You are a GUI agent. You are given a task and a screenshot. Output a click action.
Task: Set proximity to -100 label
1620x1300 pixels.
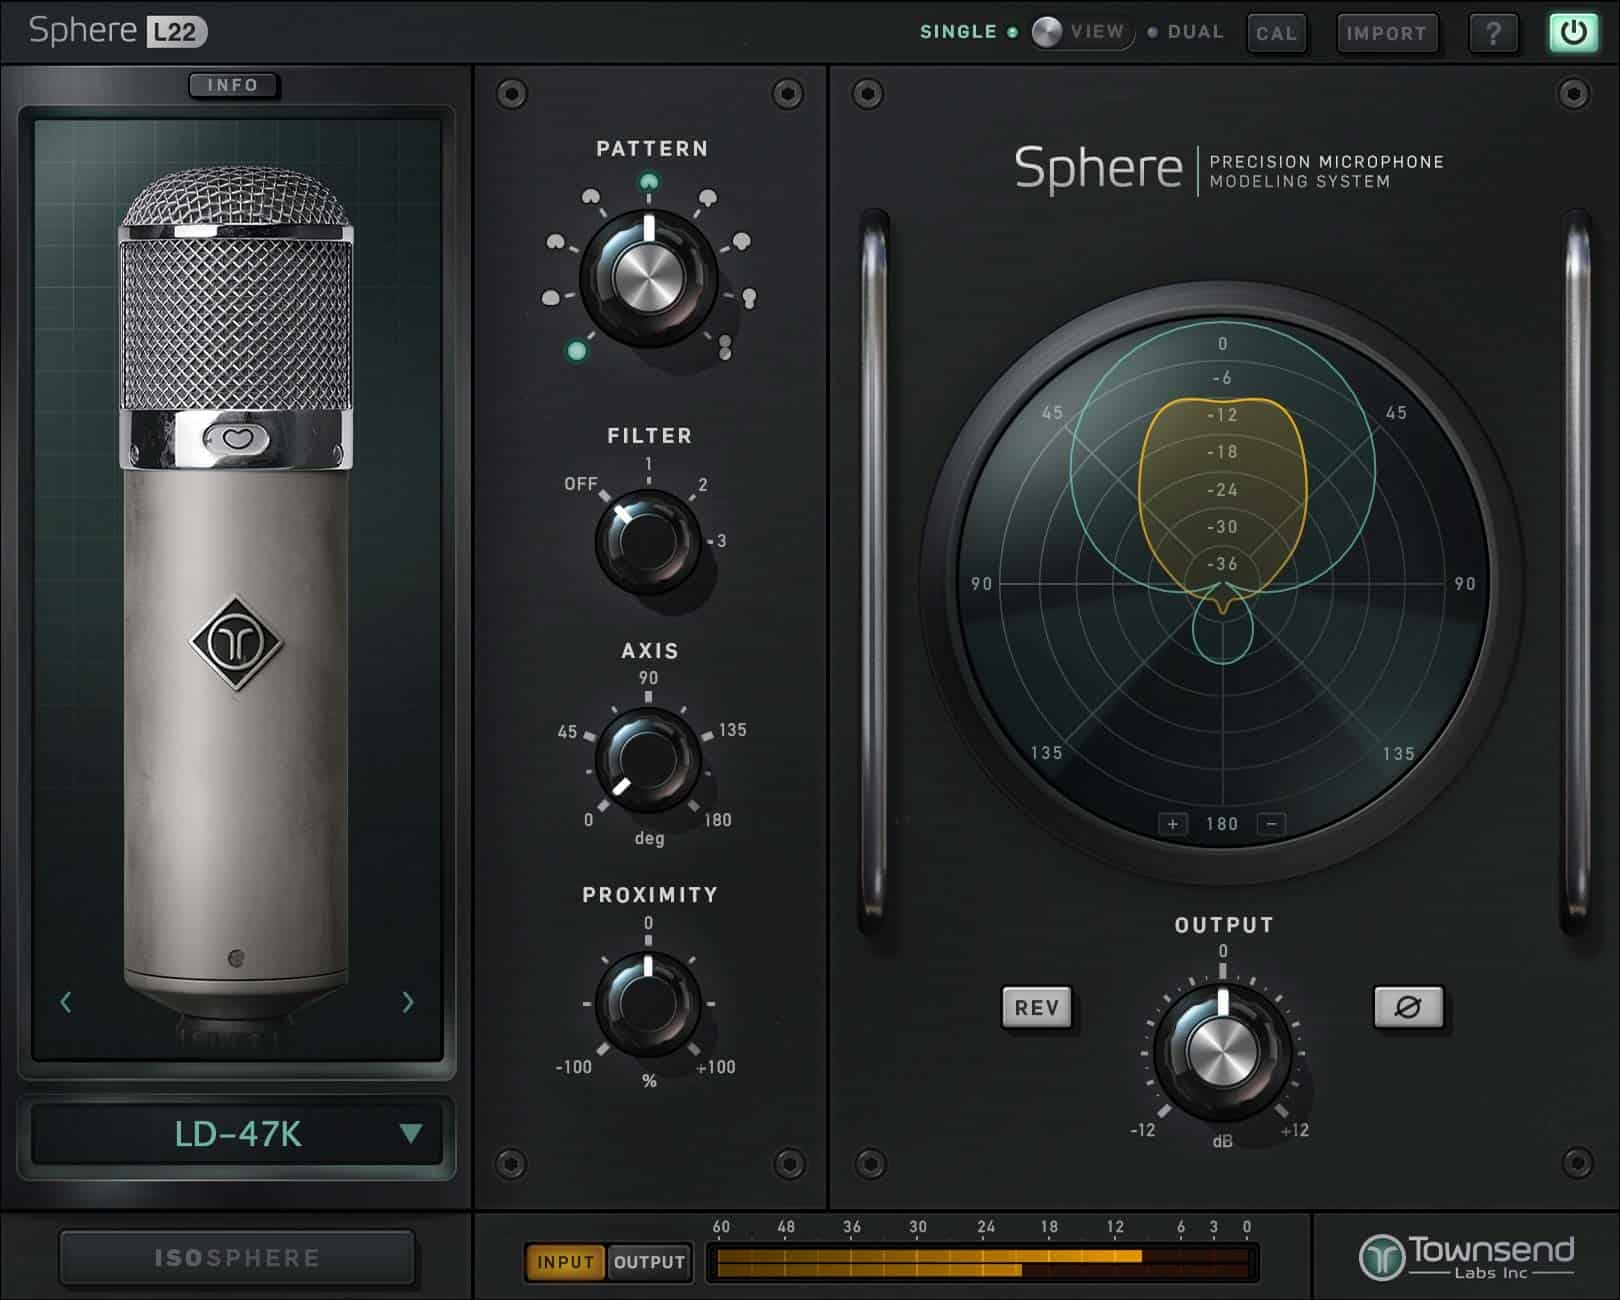coord(574,1067)
